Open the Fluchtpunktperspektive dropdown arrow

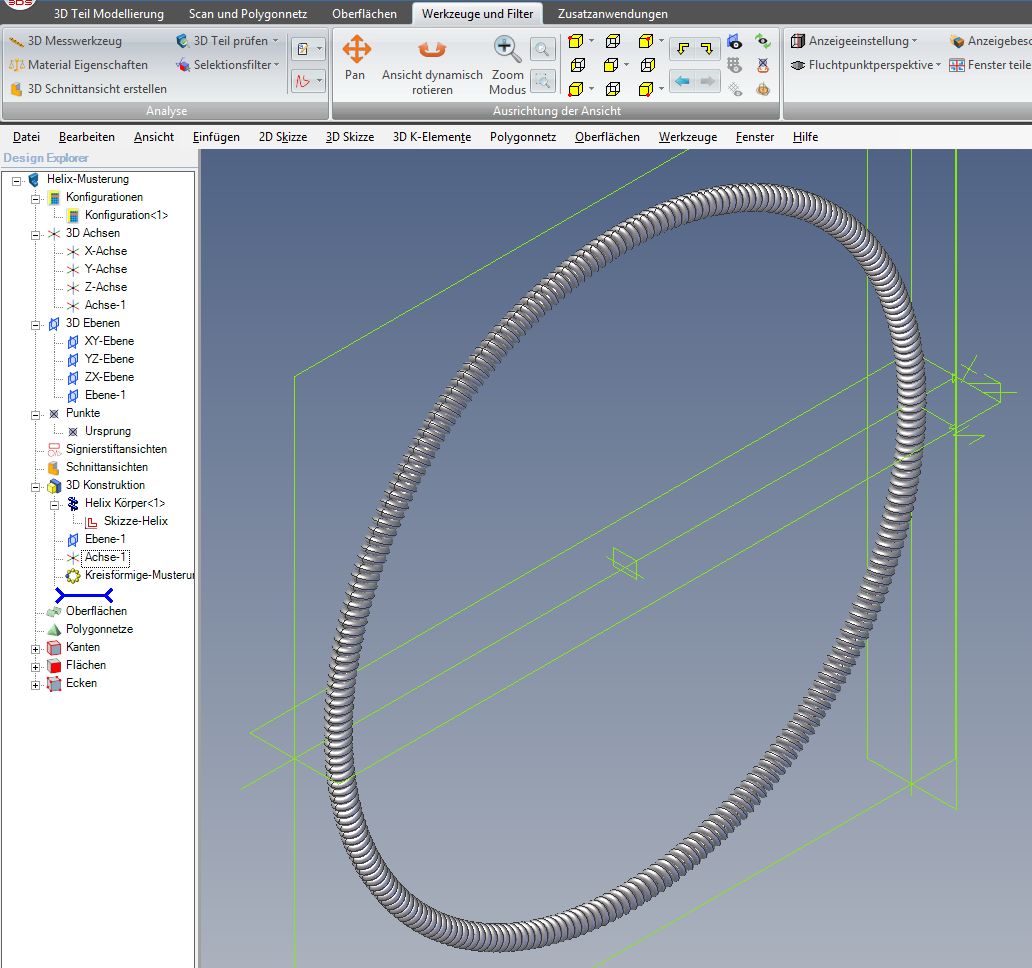point(938,64)
